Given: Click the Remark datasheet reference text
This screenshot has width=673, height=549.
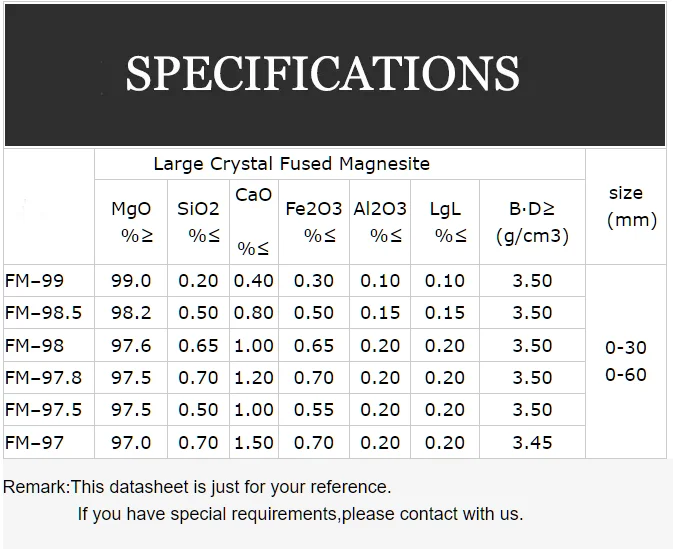Looking at the screenshot, I should pos(197,487).
